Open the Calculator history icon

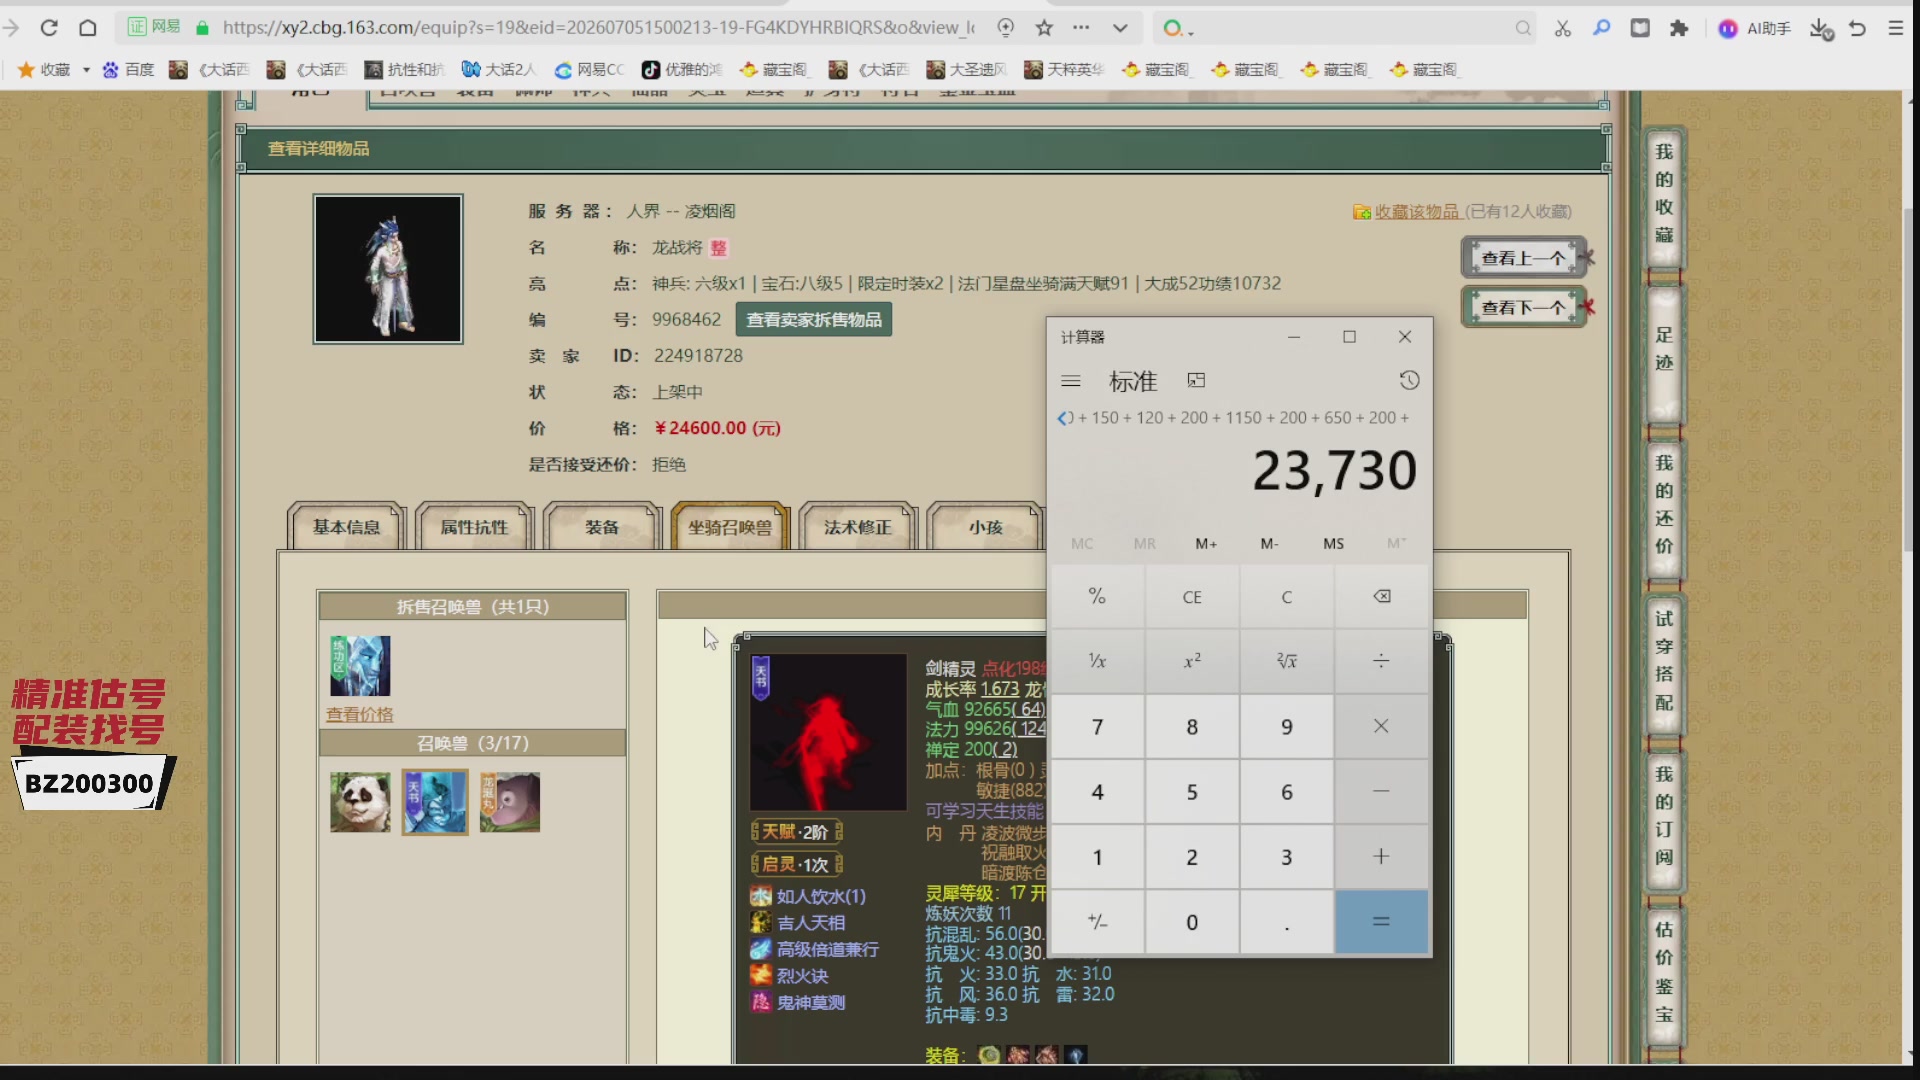(x=1409, y=380)
